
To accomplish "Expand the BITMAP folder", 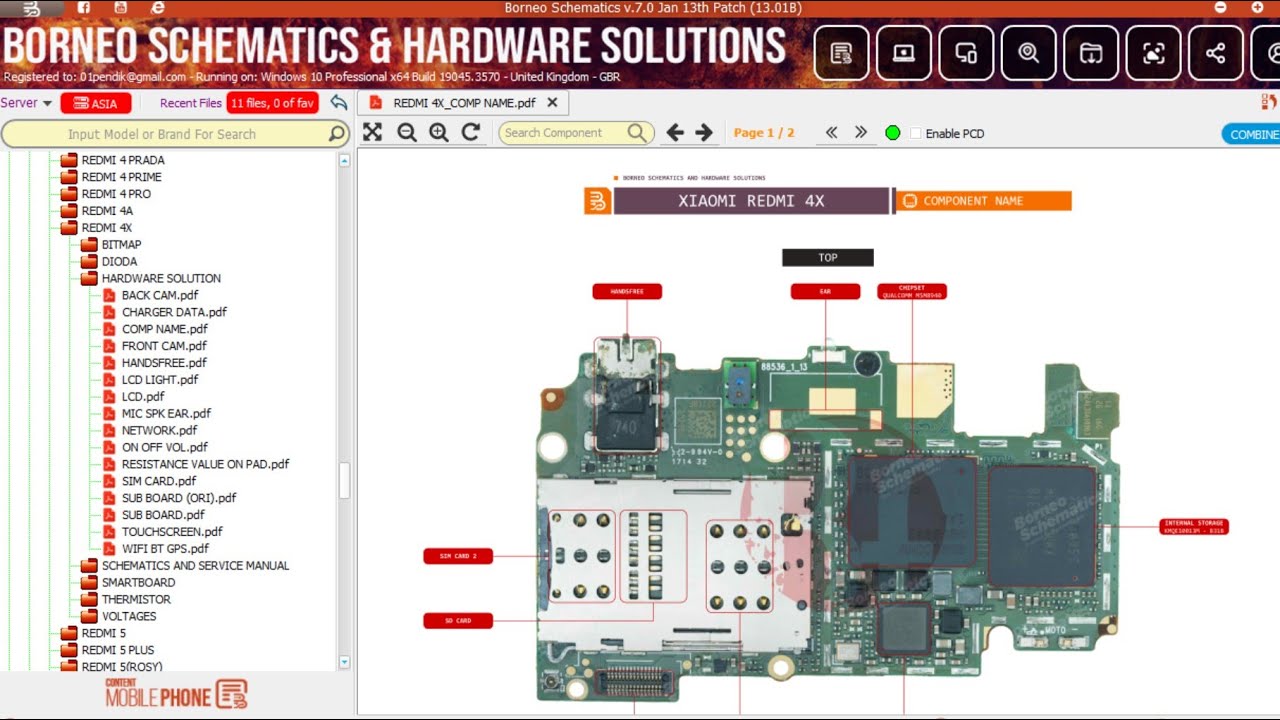I will 89,245.
